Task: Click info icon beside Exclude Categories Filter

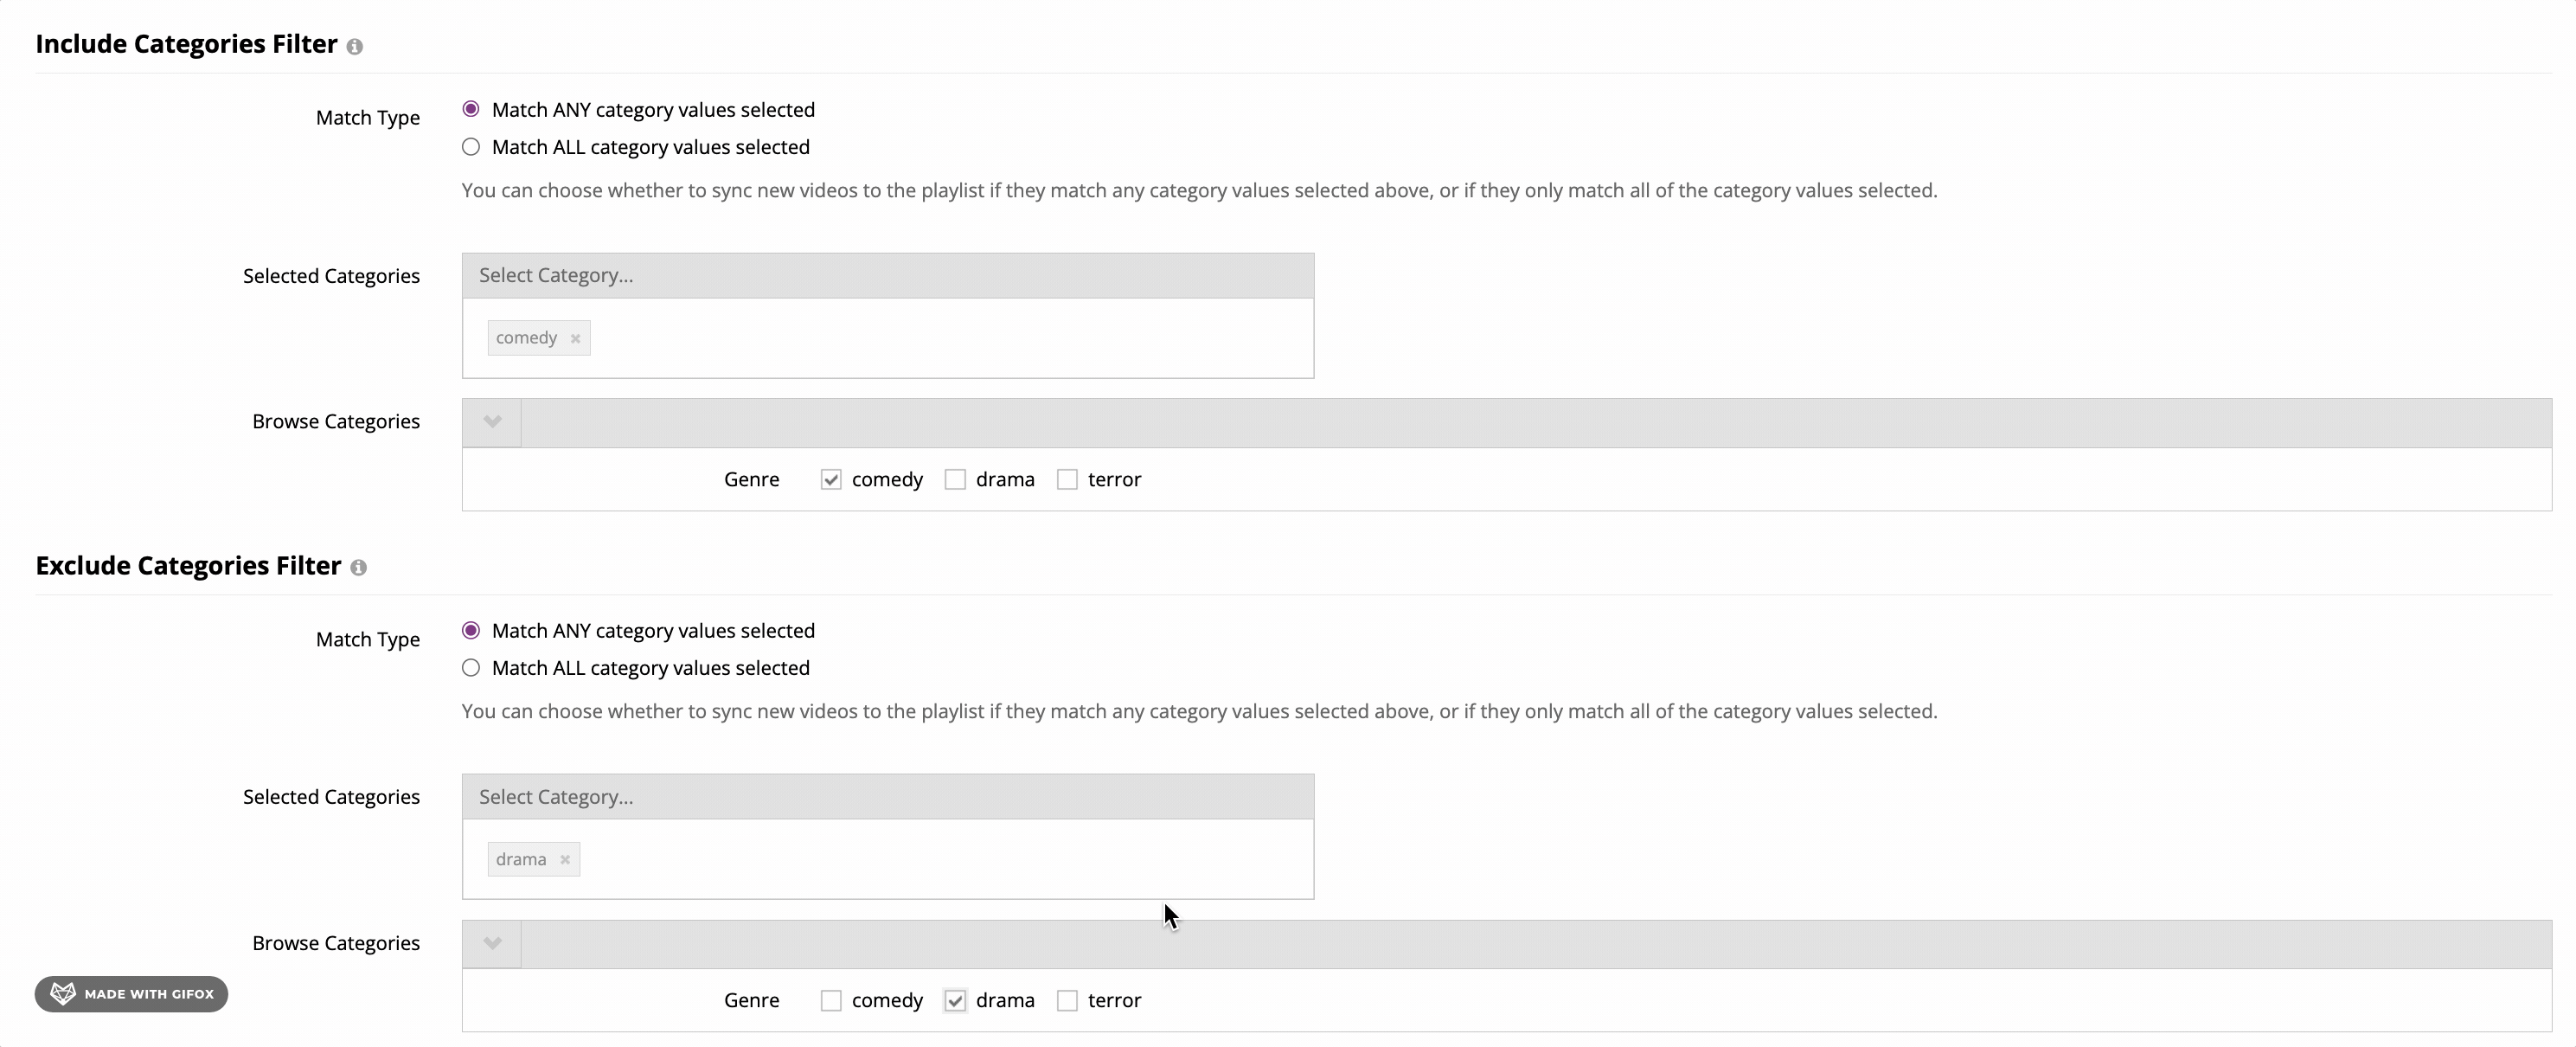Action: pos(358,567)
